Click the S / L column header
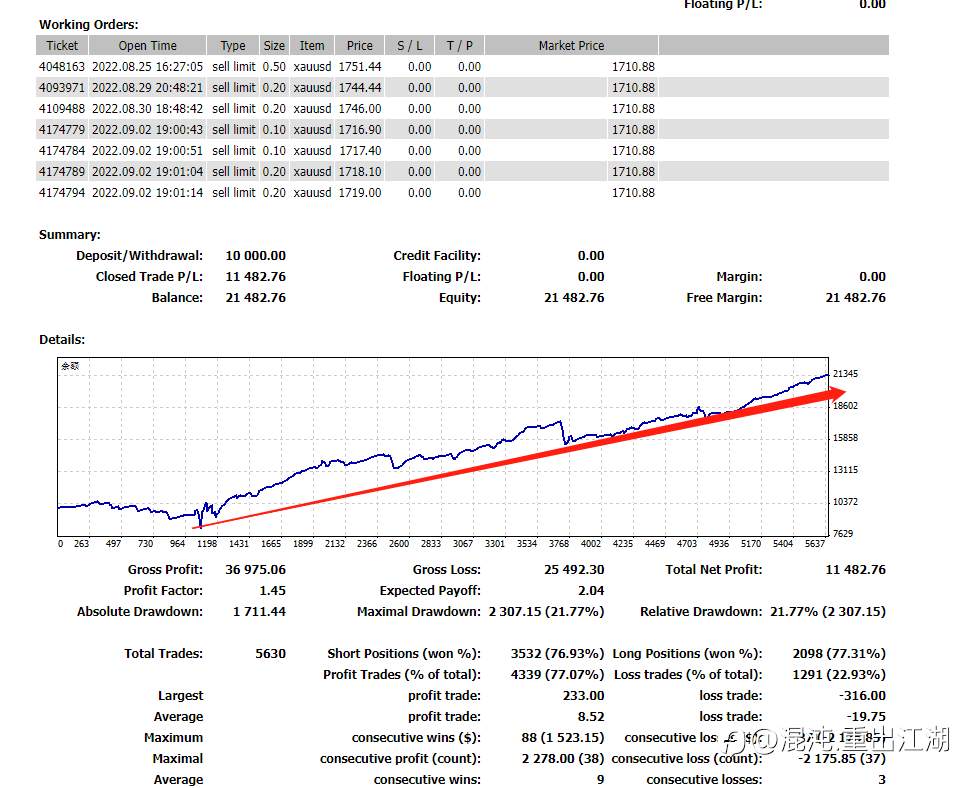The height and width of the screenshot is (788, 960). tap(410, 46)
